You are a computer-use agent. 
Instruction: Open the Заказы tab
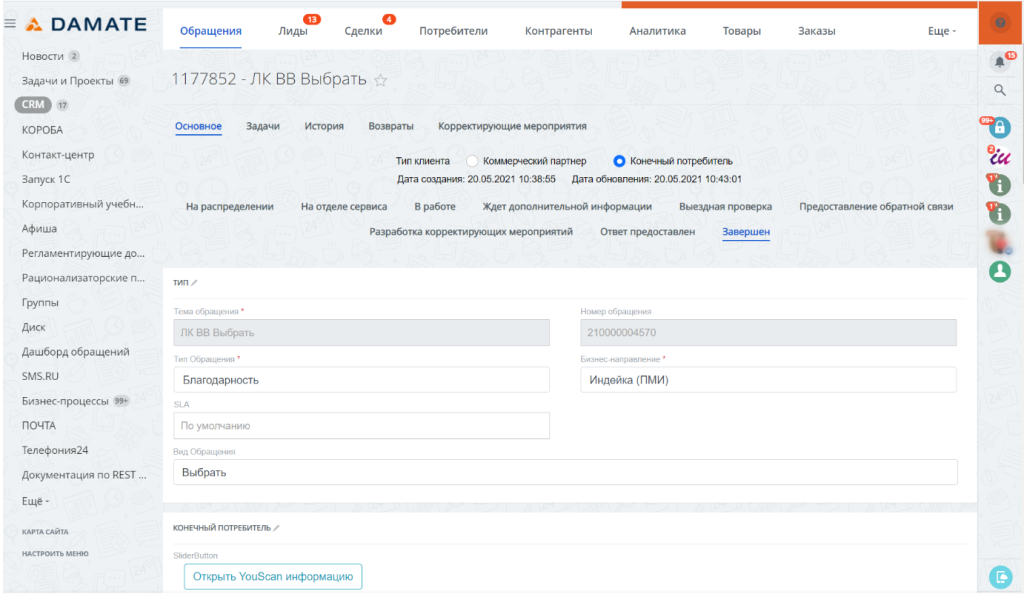click(816, 31)
